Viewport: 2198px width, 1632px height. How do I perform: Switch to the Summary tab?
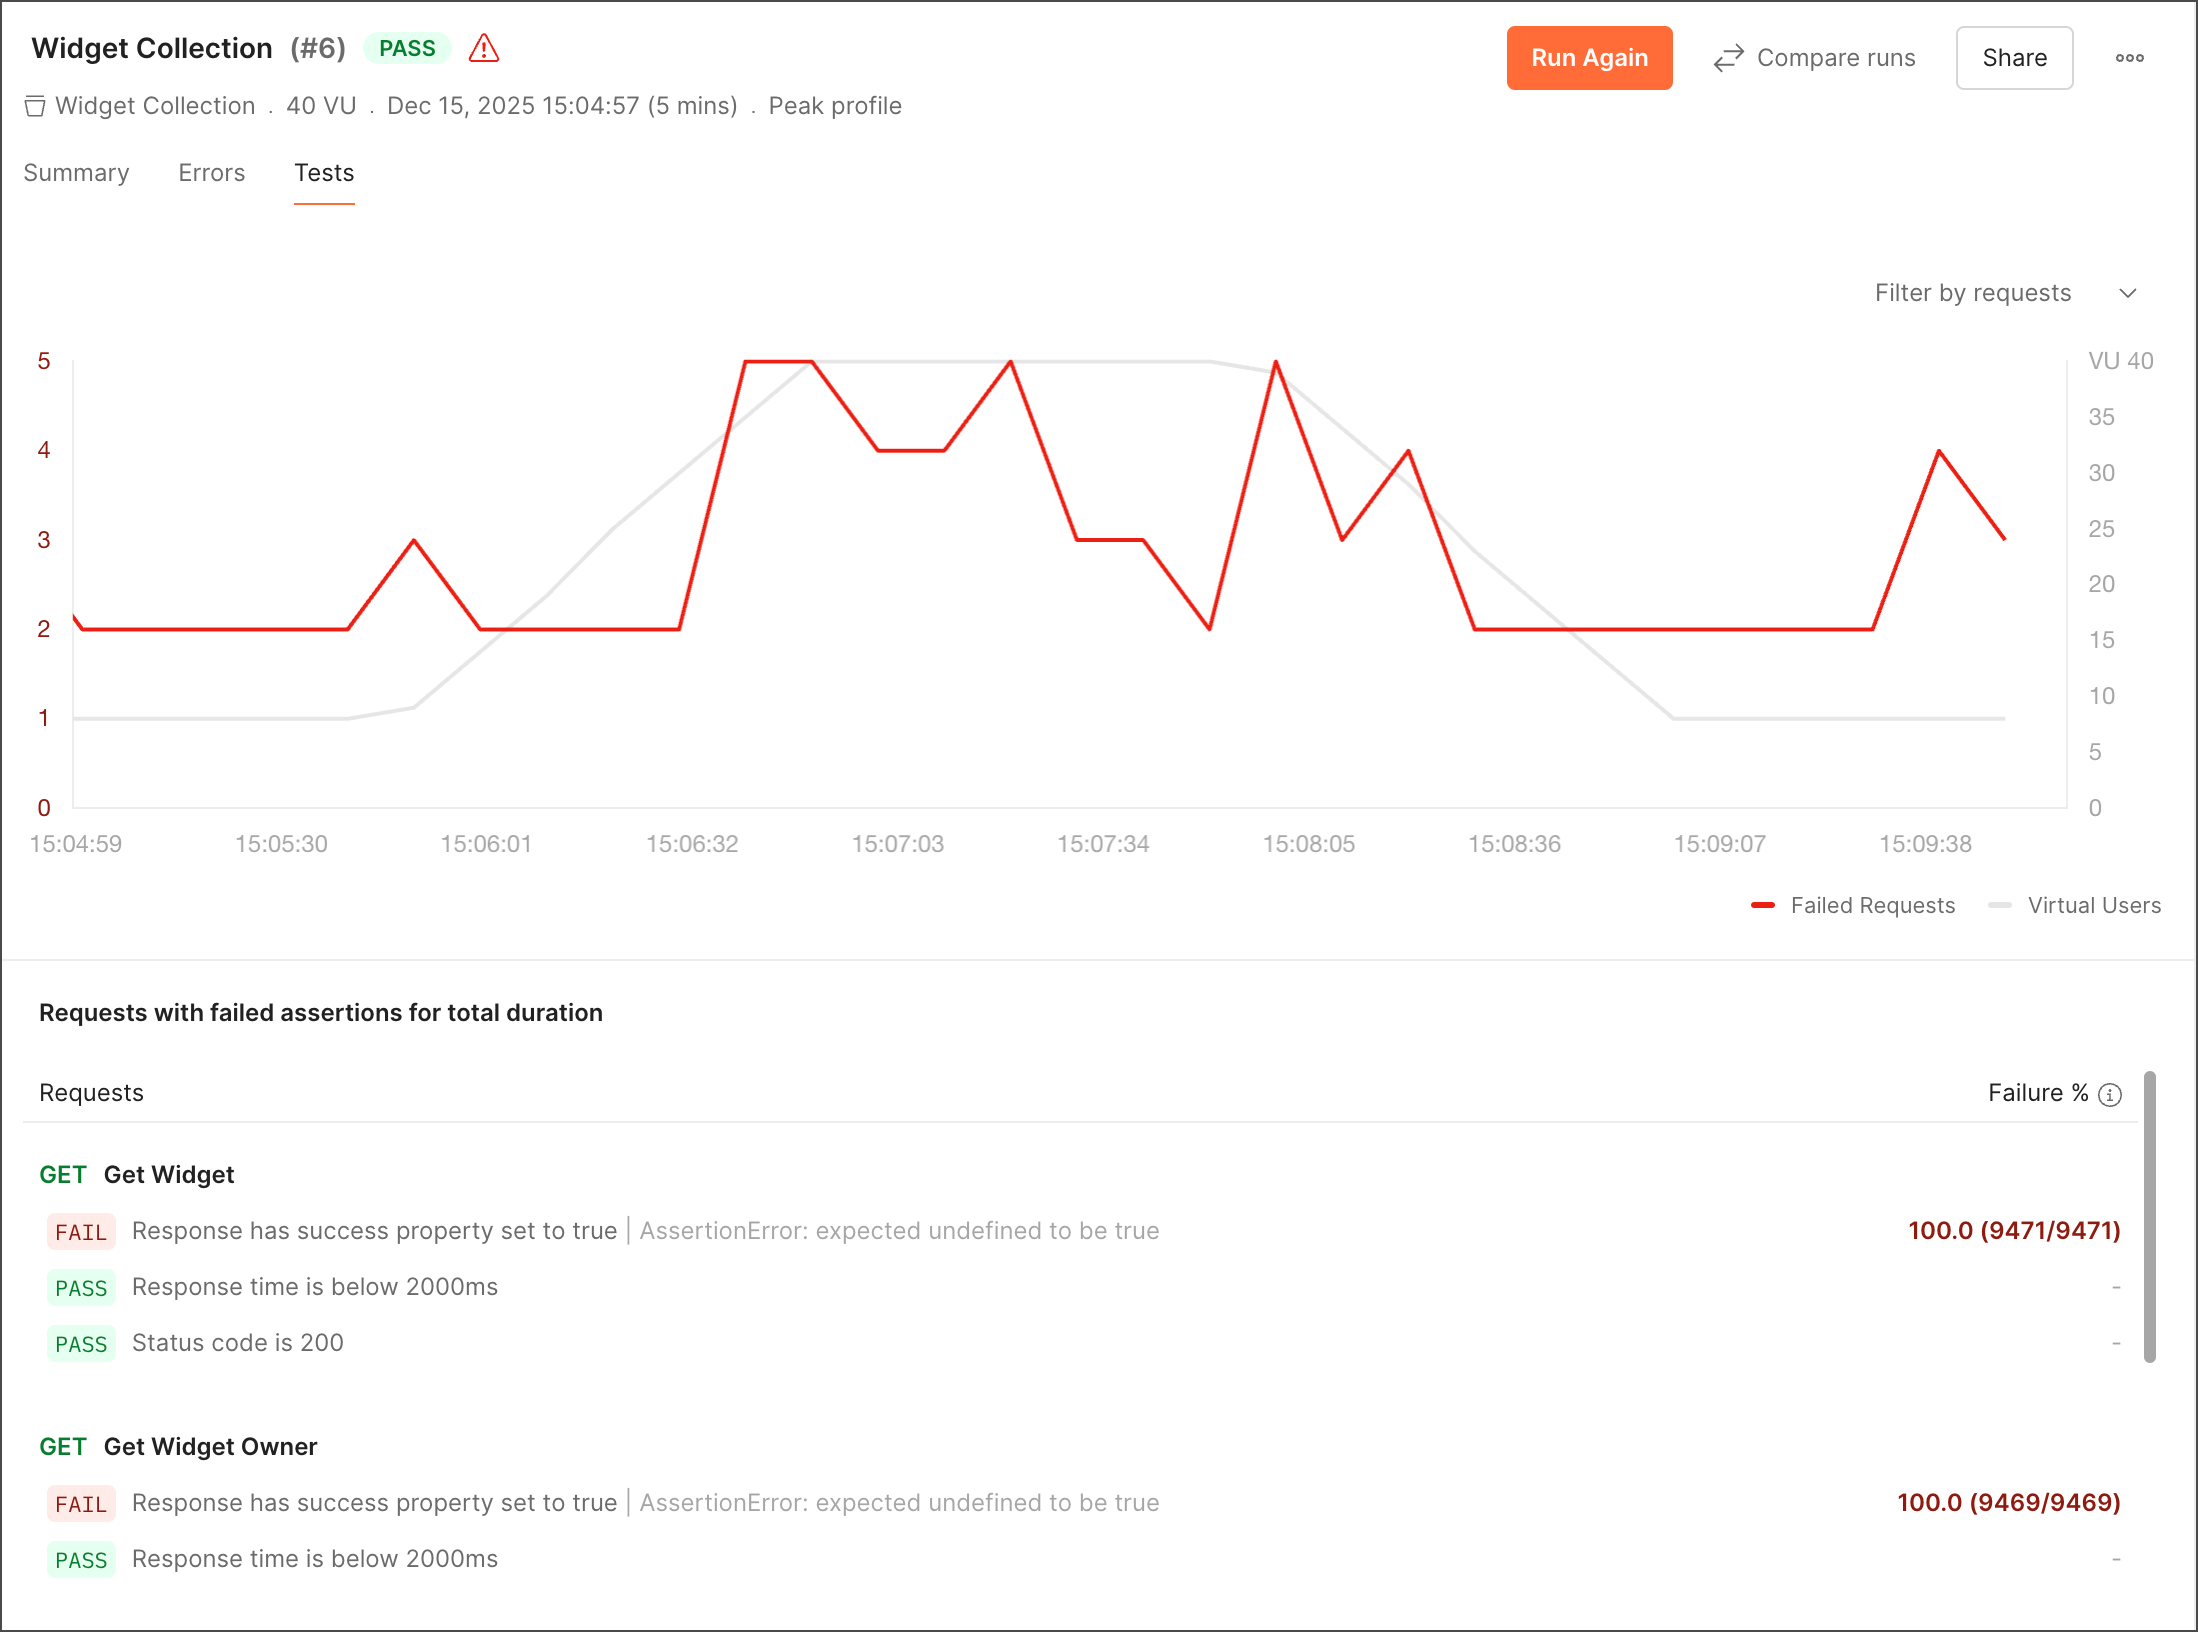[76, 172]
